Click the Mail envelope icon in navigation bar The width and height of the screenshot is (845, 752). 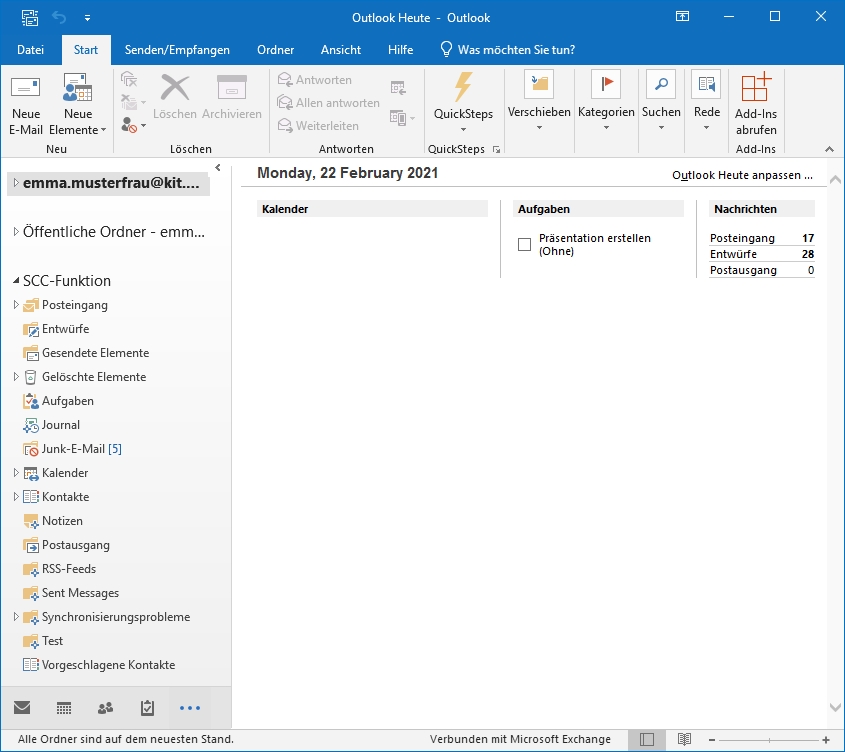(x=22, y=708)
